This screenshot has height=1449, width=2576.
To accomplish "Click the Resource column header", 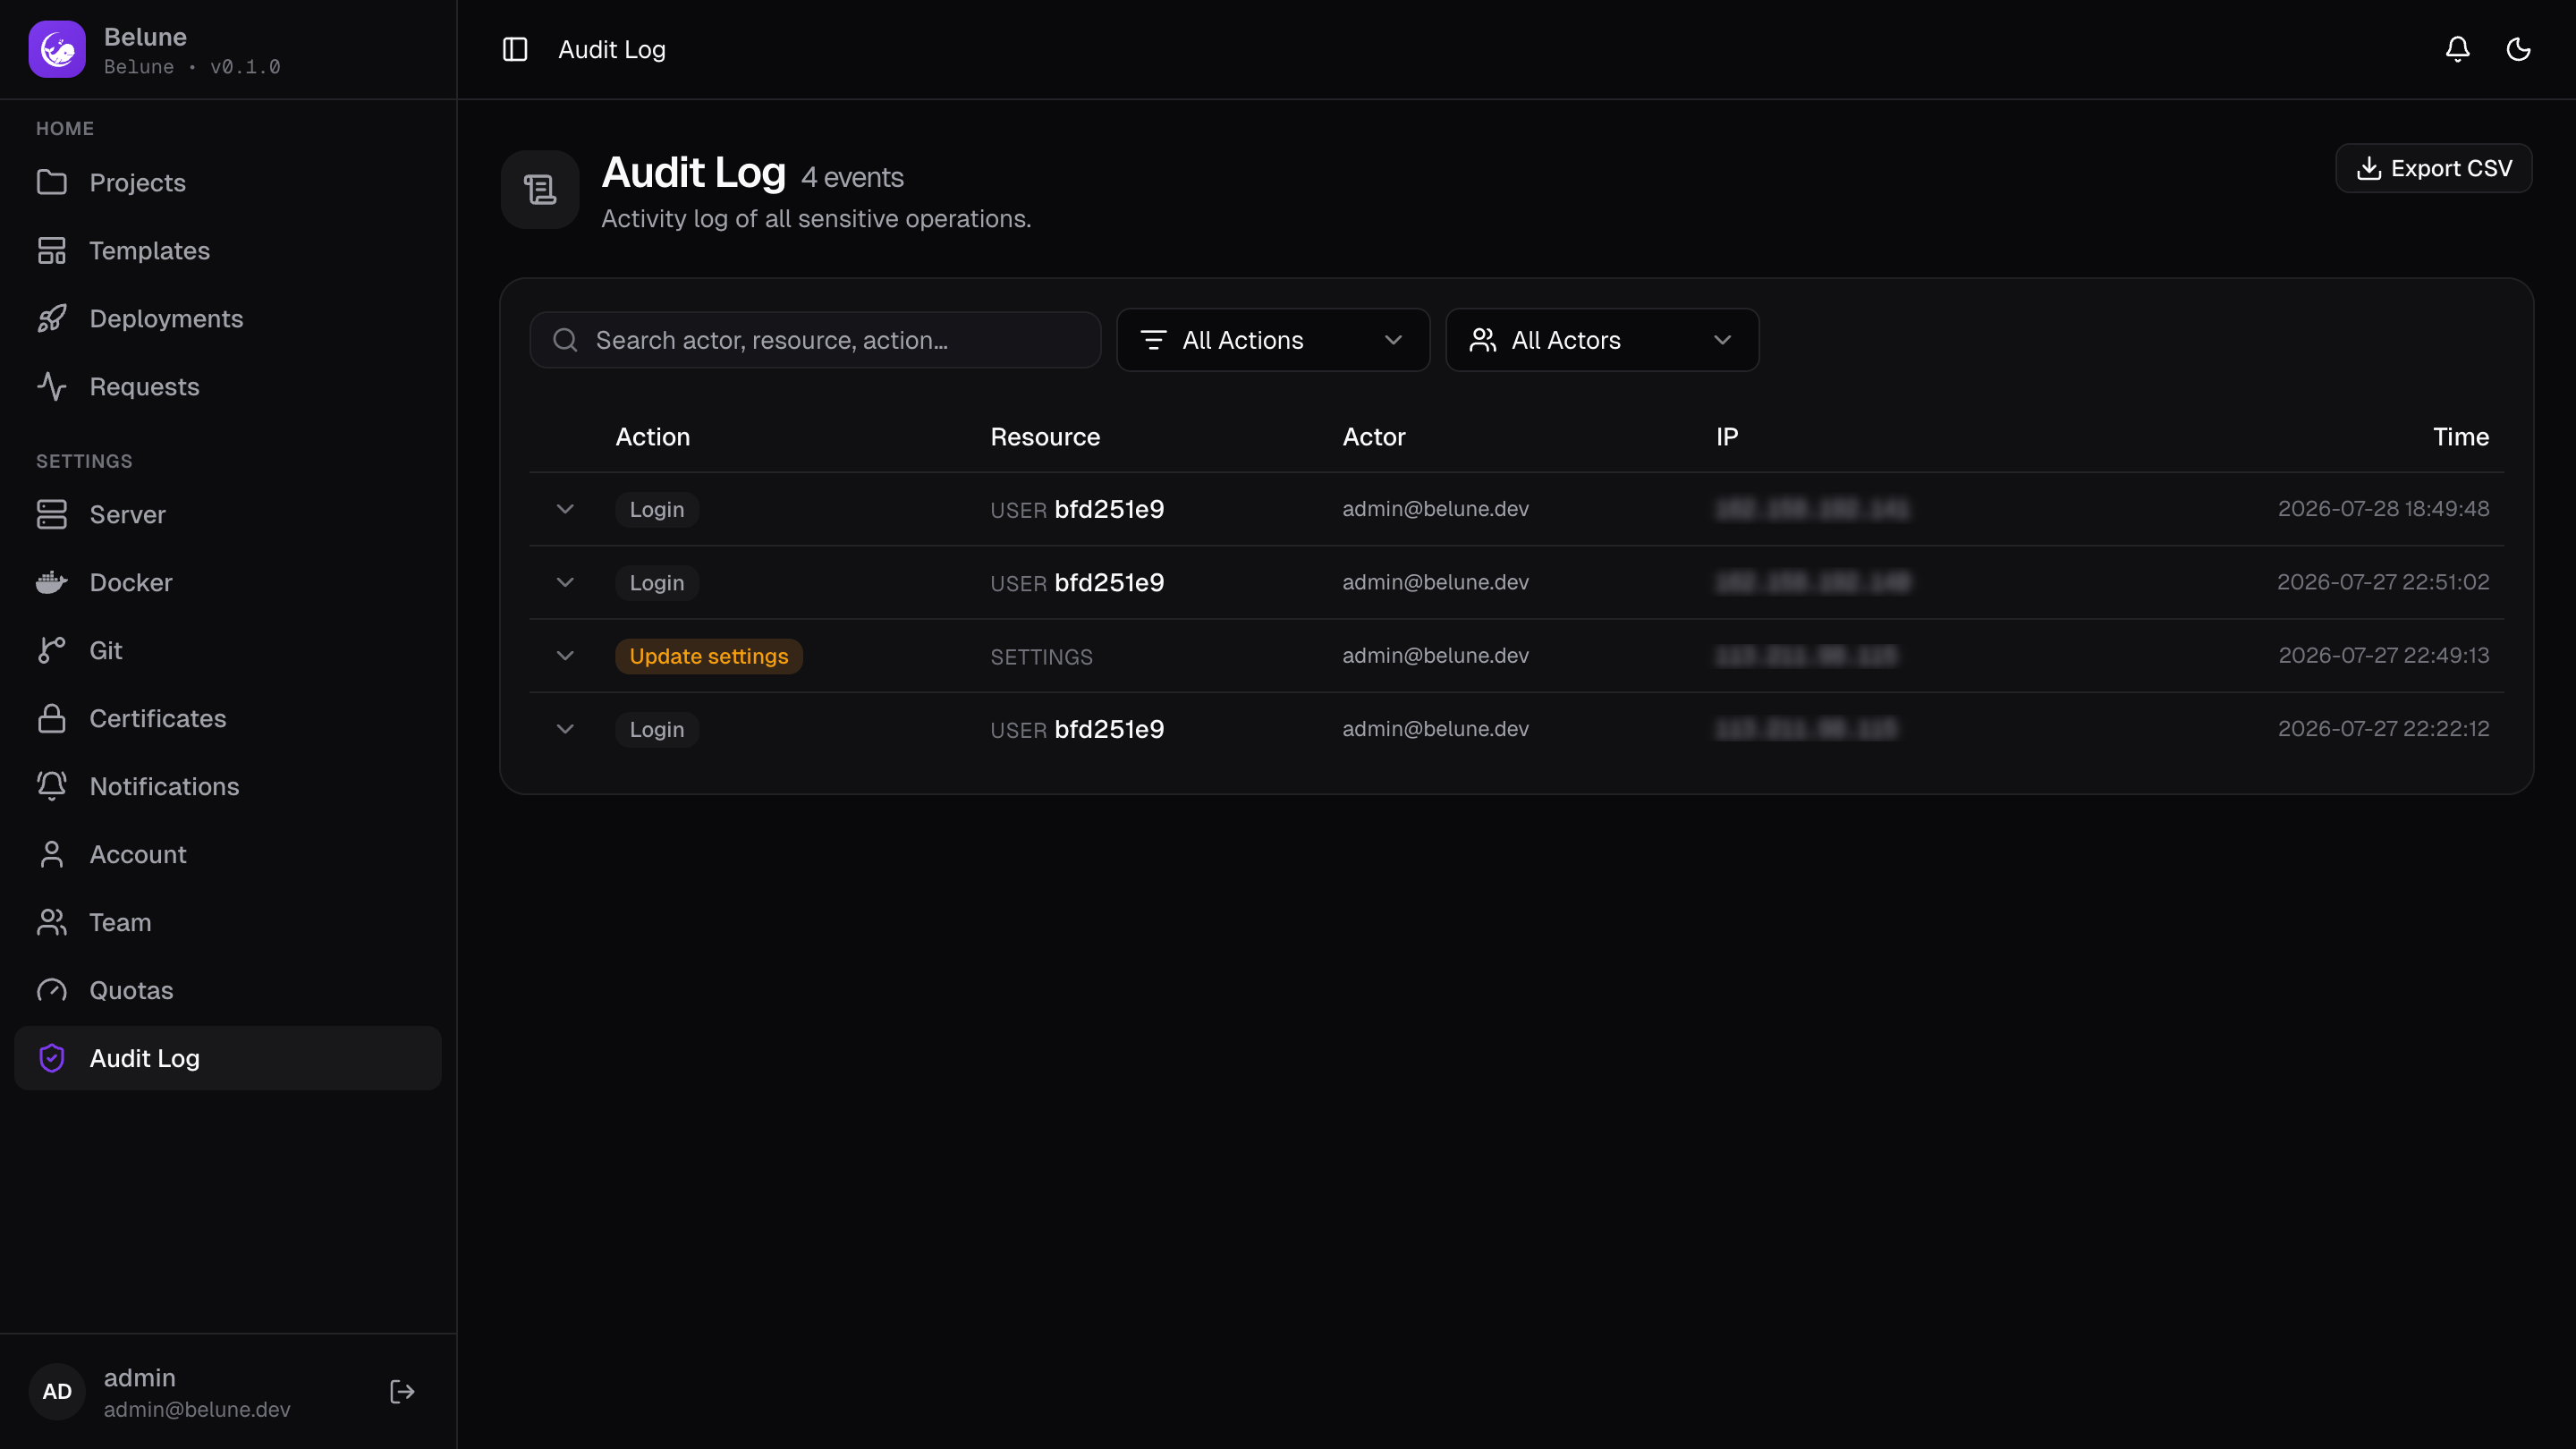I will [1045, 436].
